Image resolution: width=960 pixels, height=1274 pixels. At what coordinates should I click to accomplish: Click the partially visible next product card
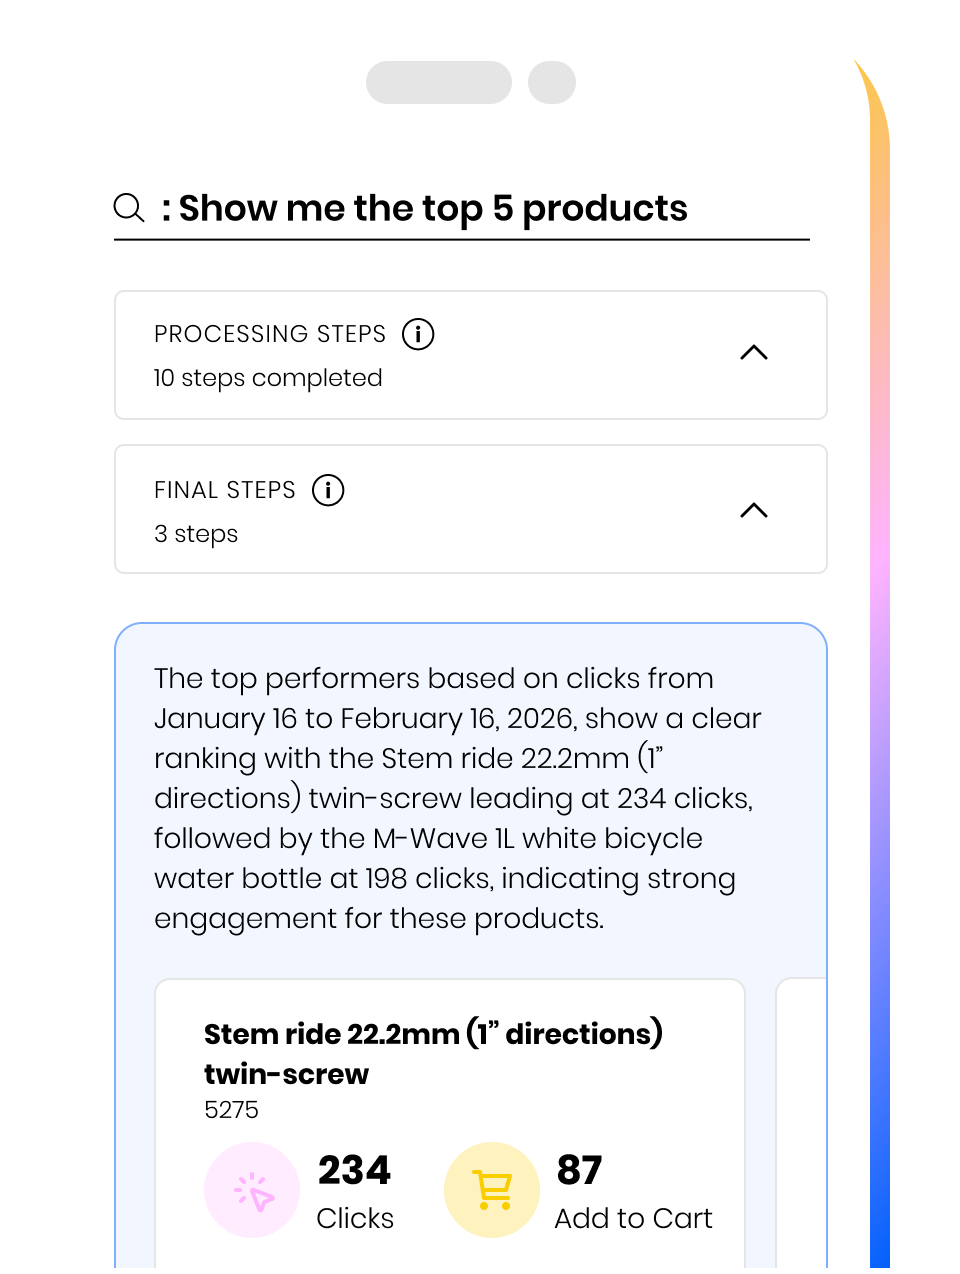pyautogui.click(x=801, y=1120)
